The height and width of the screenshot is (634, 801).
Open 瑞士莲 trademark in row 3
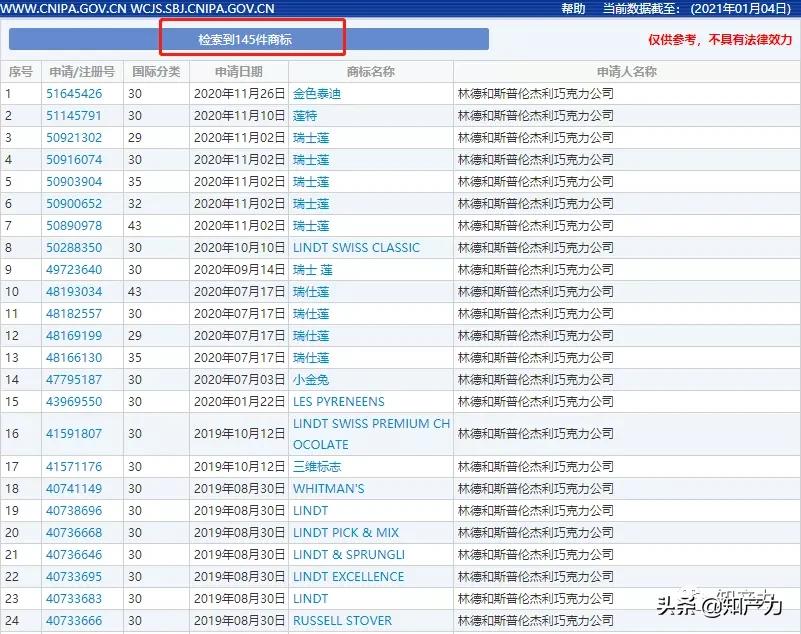click(x=311, y=137)
